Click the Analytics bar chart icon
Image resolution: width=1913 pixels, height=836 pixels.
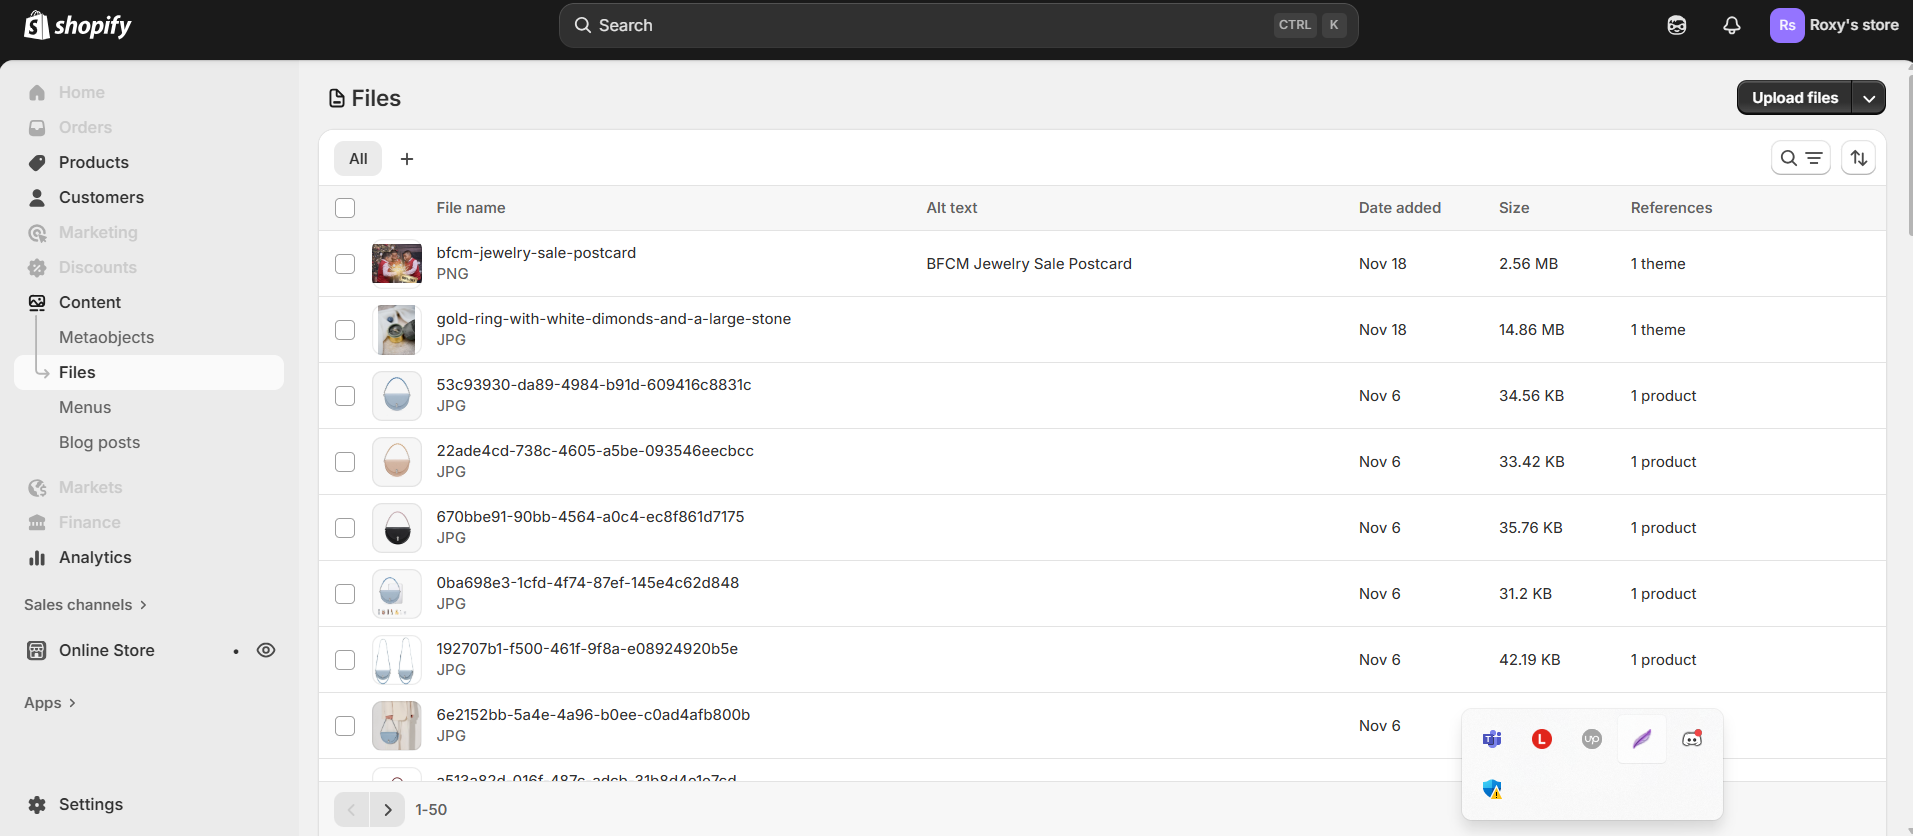(37, 558)
